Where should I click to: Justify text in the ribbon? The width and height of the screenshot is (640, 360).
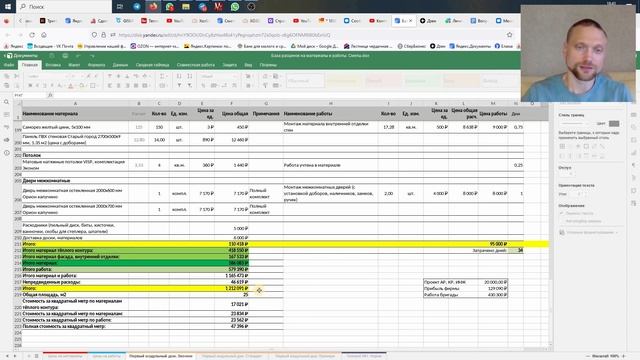(136, 86)
